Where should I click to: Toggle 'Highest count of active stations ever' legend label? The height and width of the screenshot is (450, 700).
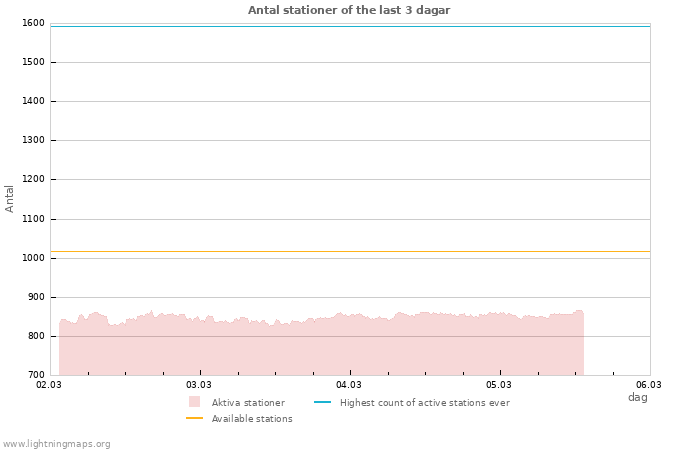click(424, 403)
